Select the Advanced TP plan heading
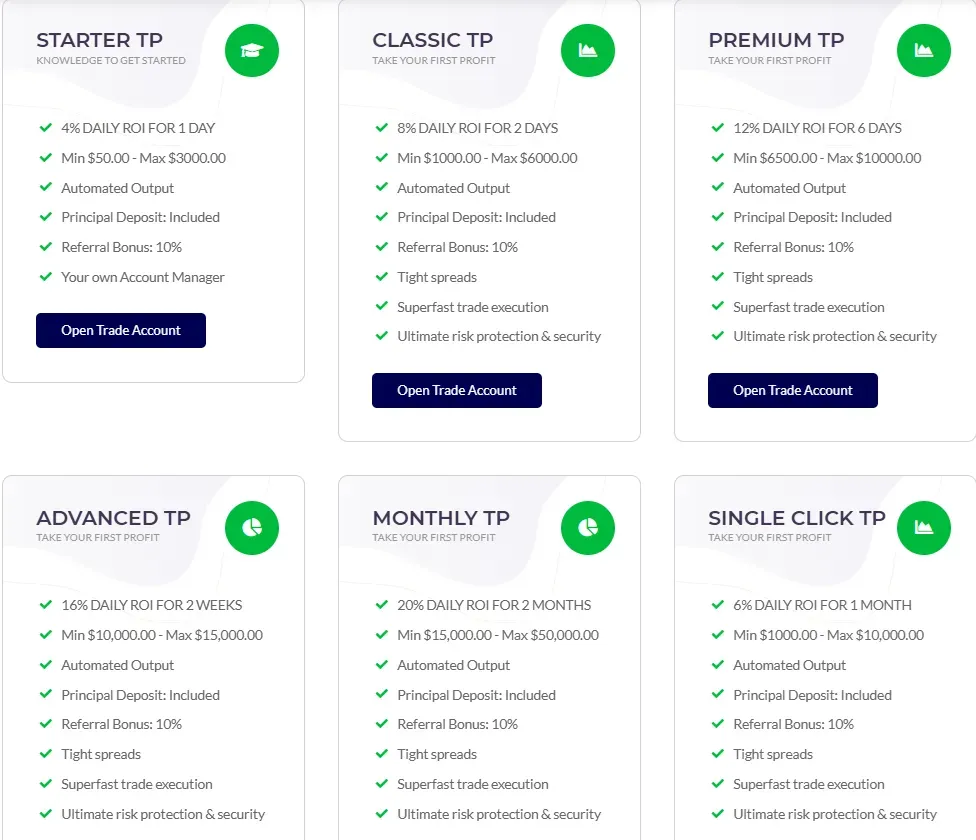The width and height of the screenshot is (976, 840). coord(113,518)
